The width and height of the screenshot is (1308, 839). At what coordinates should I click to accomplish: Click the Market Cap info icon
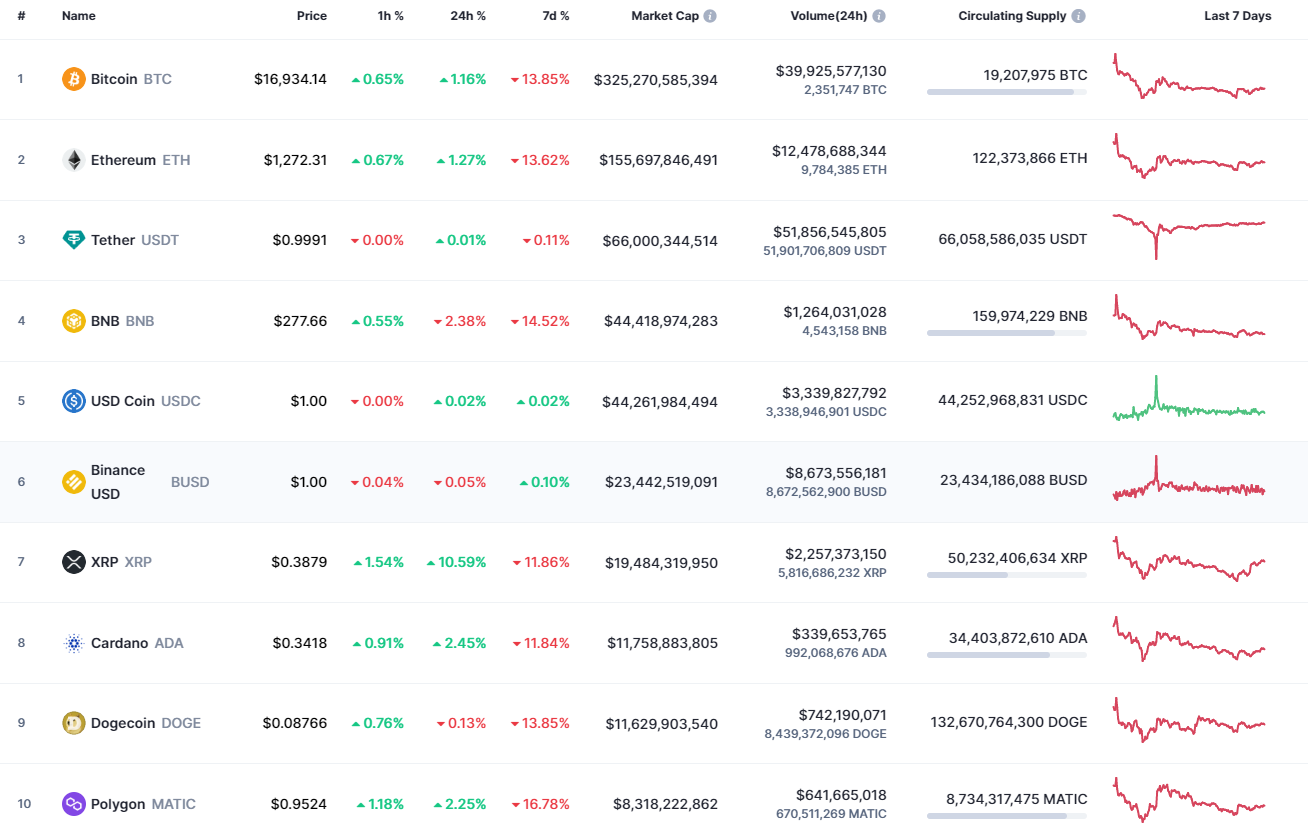(x=710, y=16)
